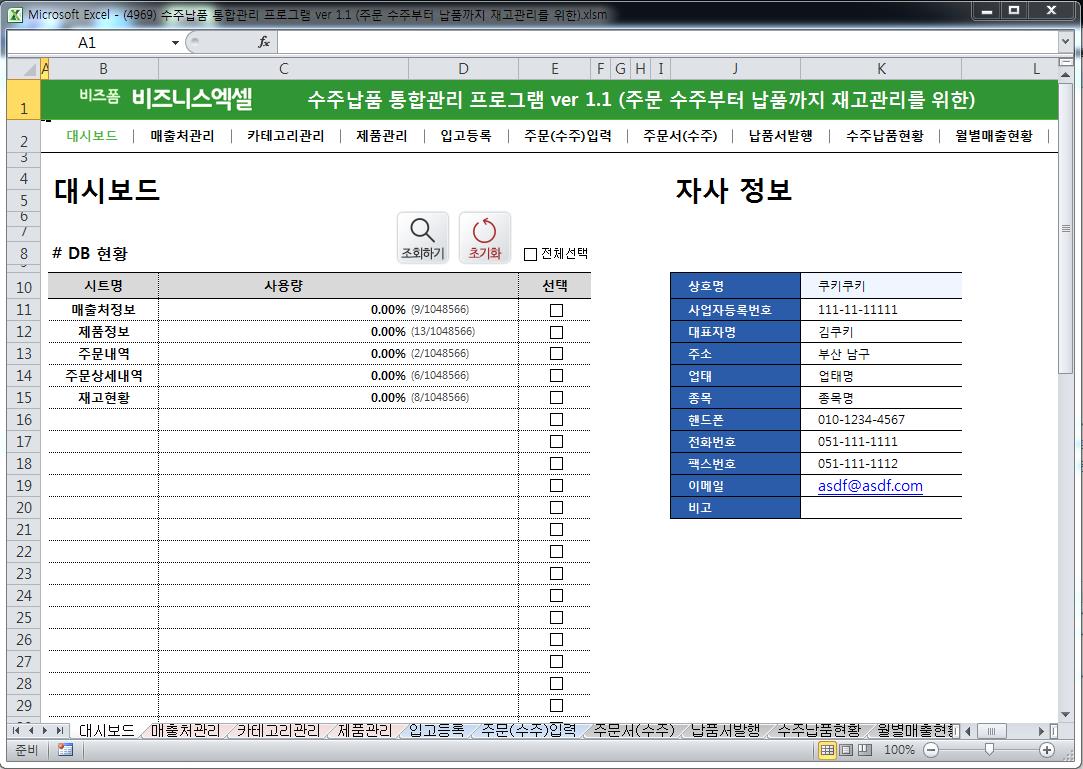The image size is (1083, 769).
Task: Tick the checkbox for 매출처정보 row
Action: pos(556,310)
